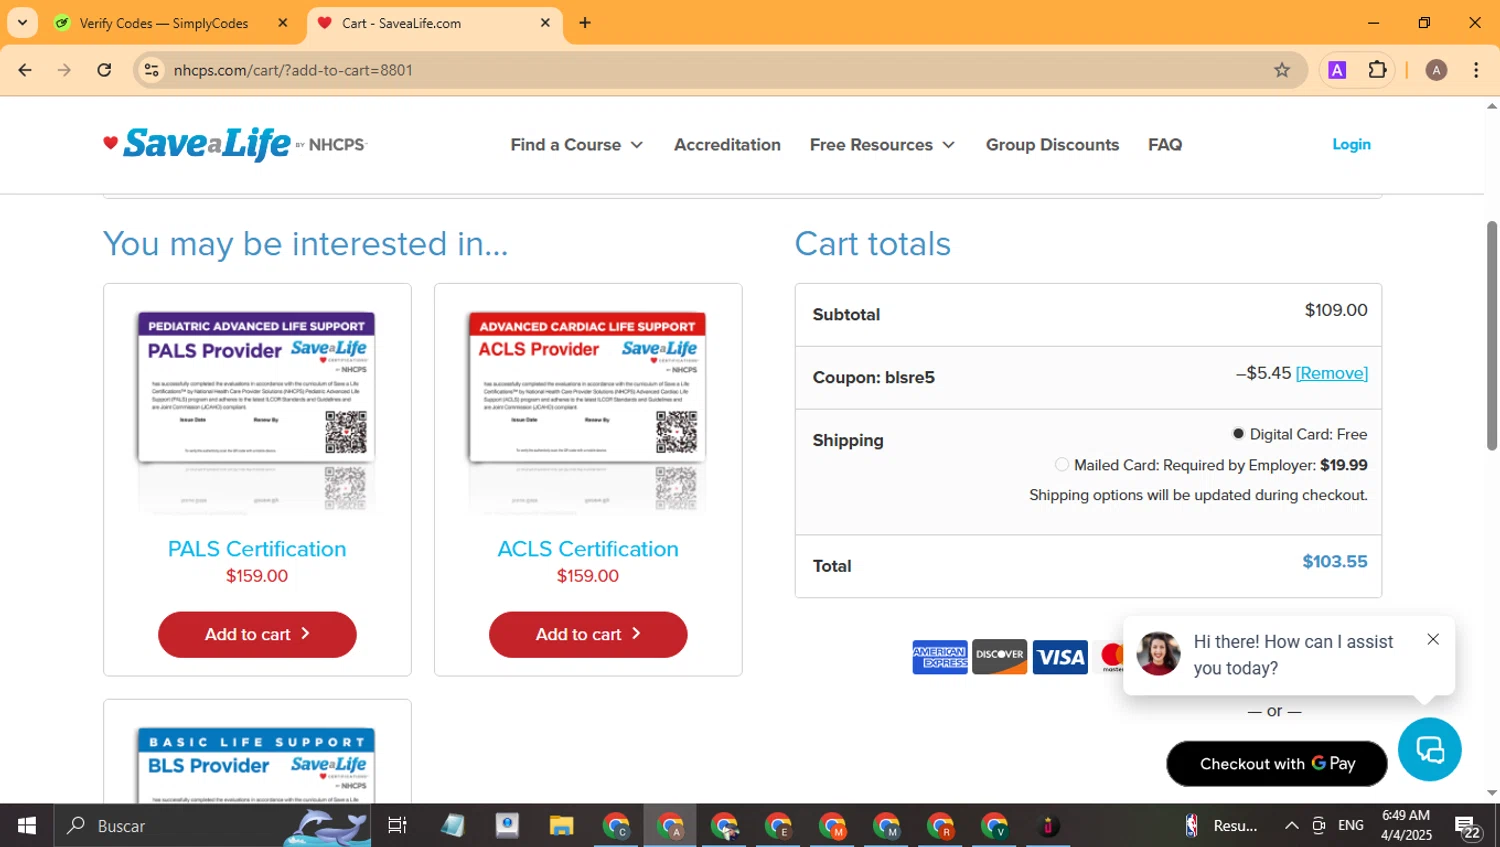Add PALS Certification to cart
This screenshot has height=847, width=1500.
[x=257, y=634]
